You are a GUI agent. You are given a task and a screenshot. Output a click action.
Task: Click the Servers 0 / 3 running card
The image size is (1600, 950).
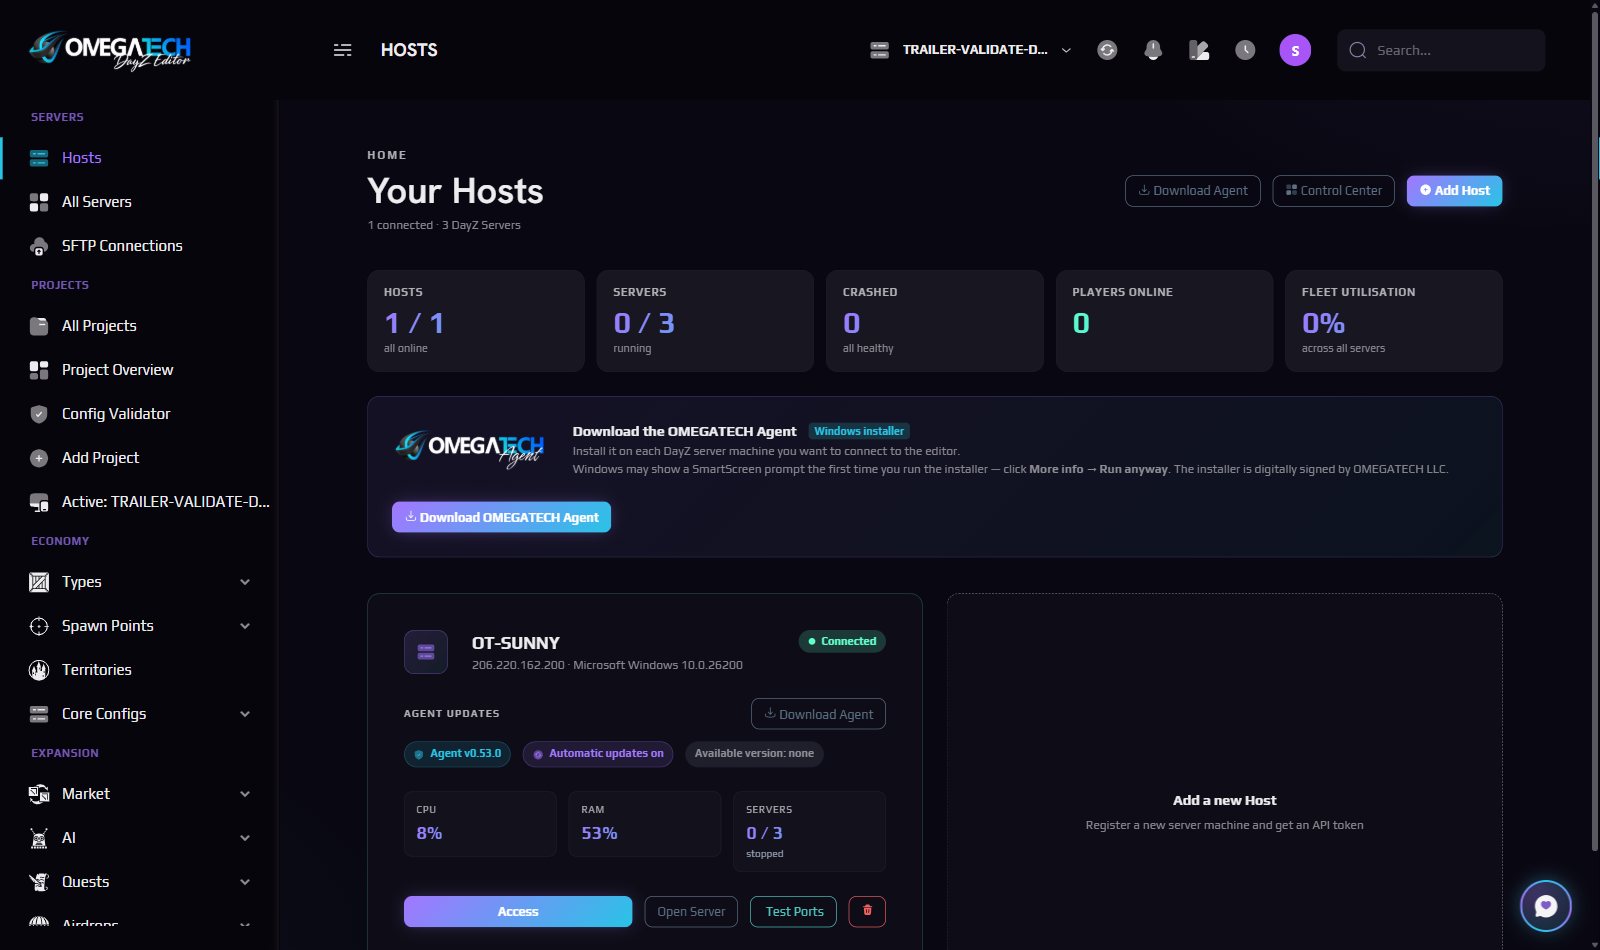705,321
